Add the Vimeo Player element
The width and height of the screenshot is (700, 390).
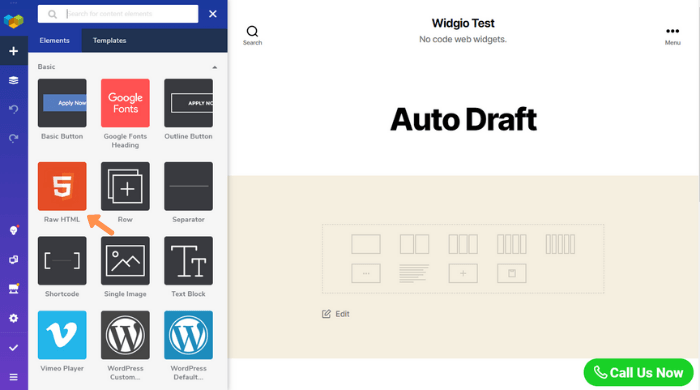62,335
